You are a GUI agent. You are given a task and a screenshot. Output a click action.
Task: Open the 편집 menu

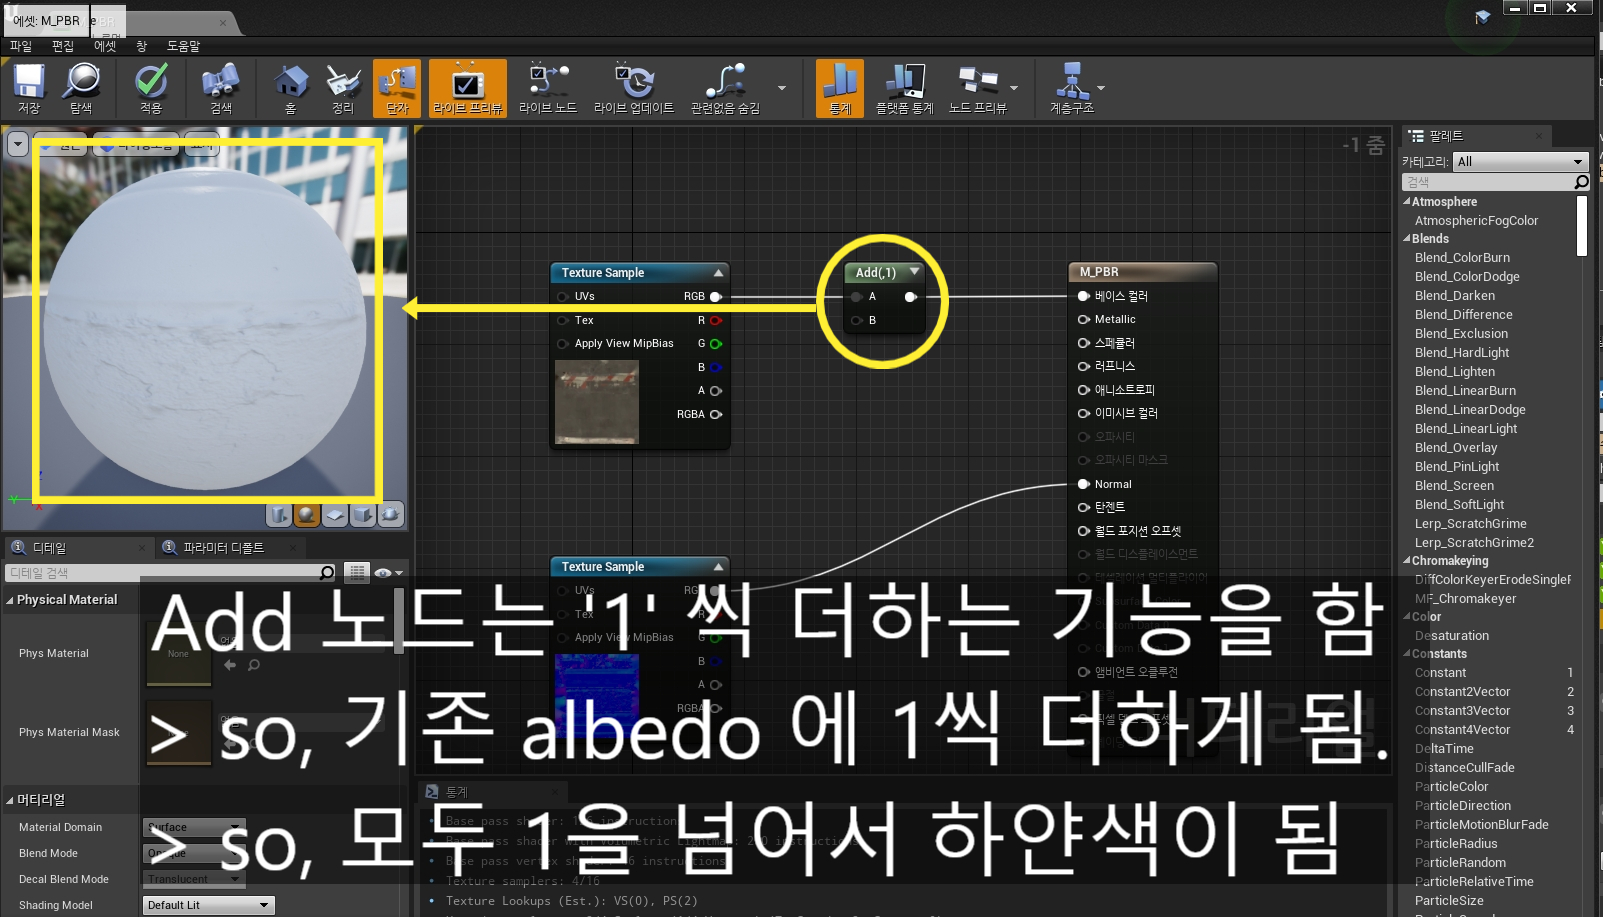[63, 46]
